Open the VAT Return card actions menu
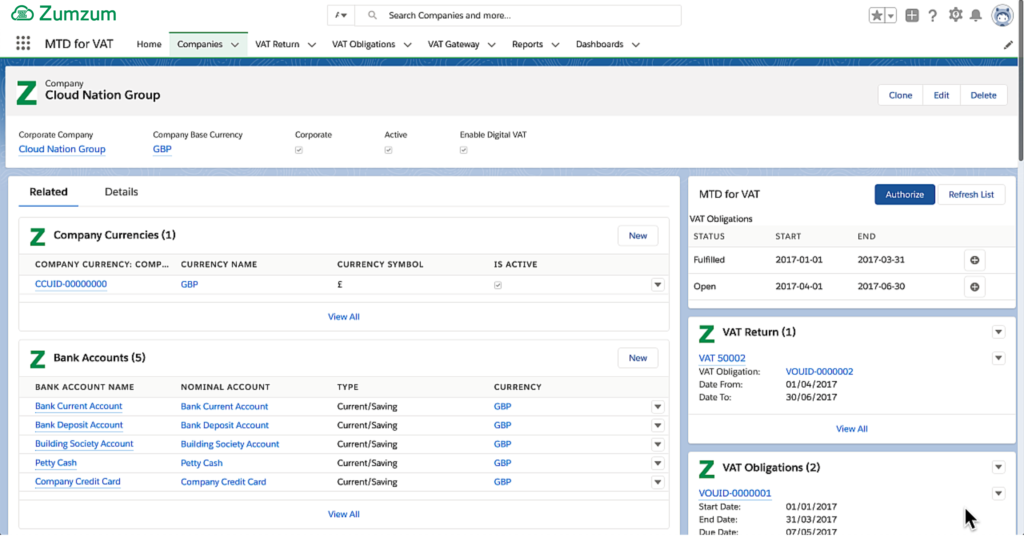Screen dimensions: 1024x538 coord(999,332)
